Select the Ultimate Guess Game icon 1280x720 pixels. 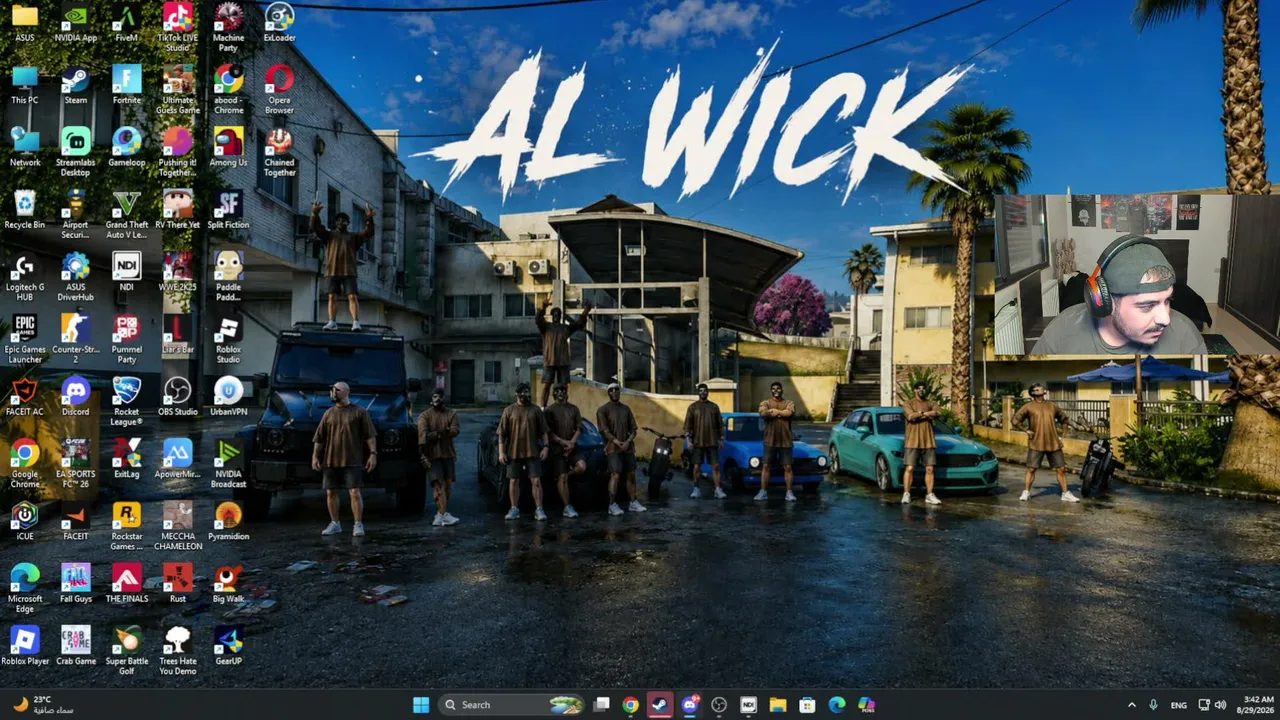(178, 90)
